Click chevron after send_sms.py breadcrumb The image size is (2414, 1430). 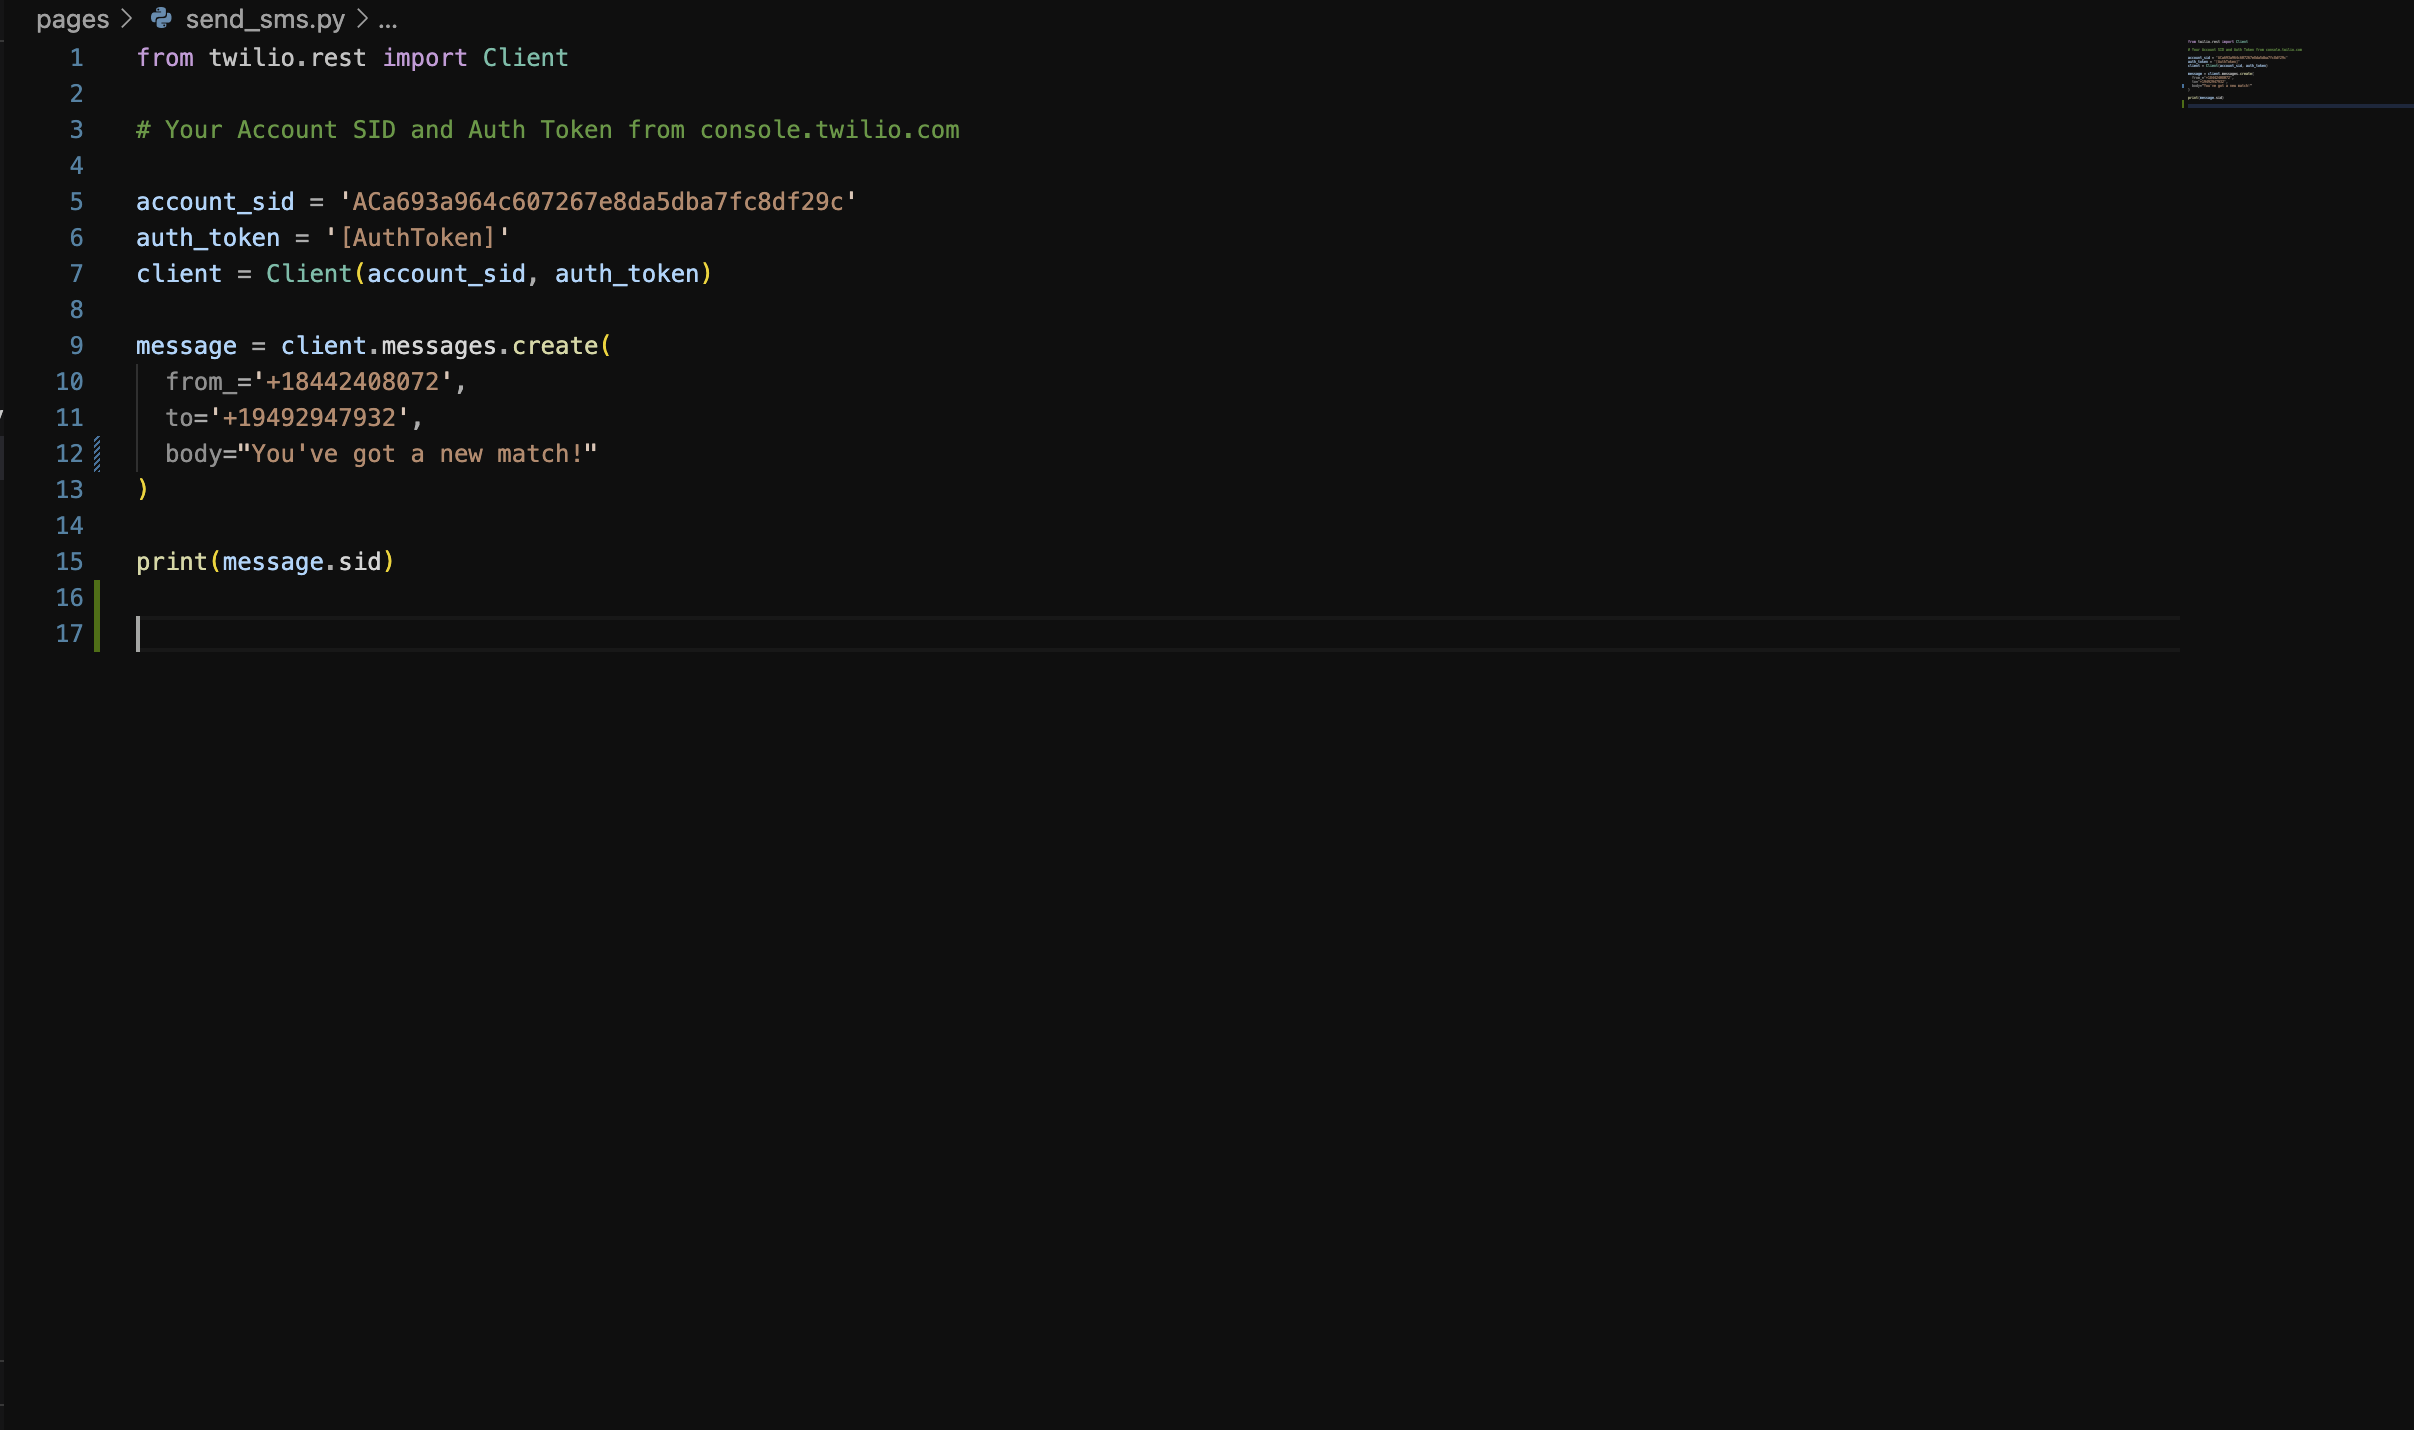point(362,18)
